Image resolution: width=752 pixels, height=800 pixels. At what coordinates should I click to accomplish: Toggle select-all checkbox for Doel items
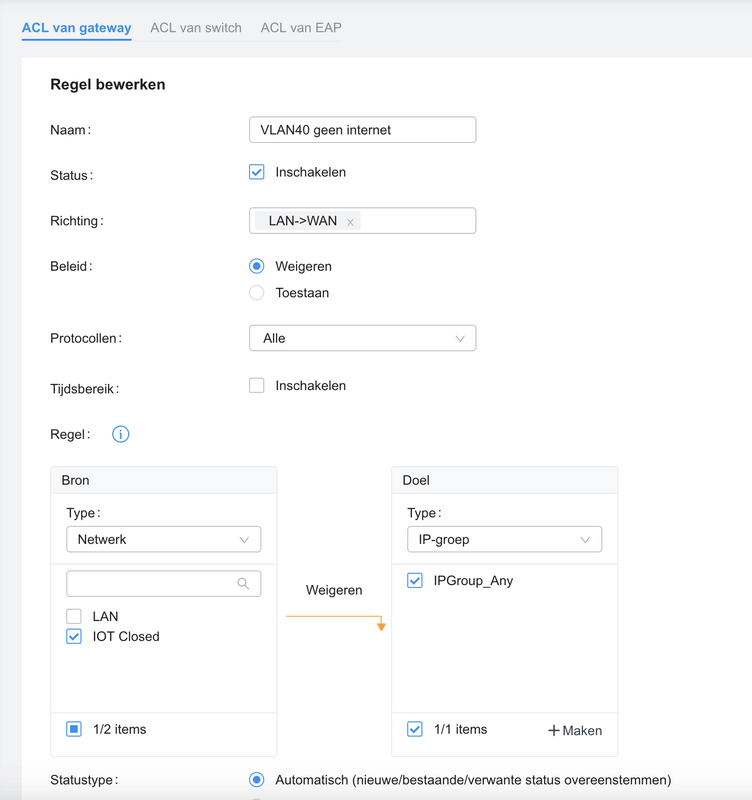pos(415,729)
